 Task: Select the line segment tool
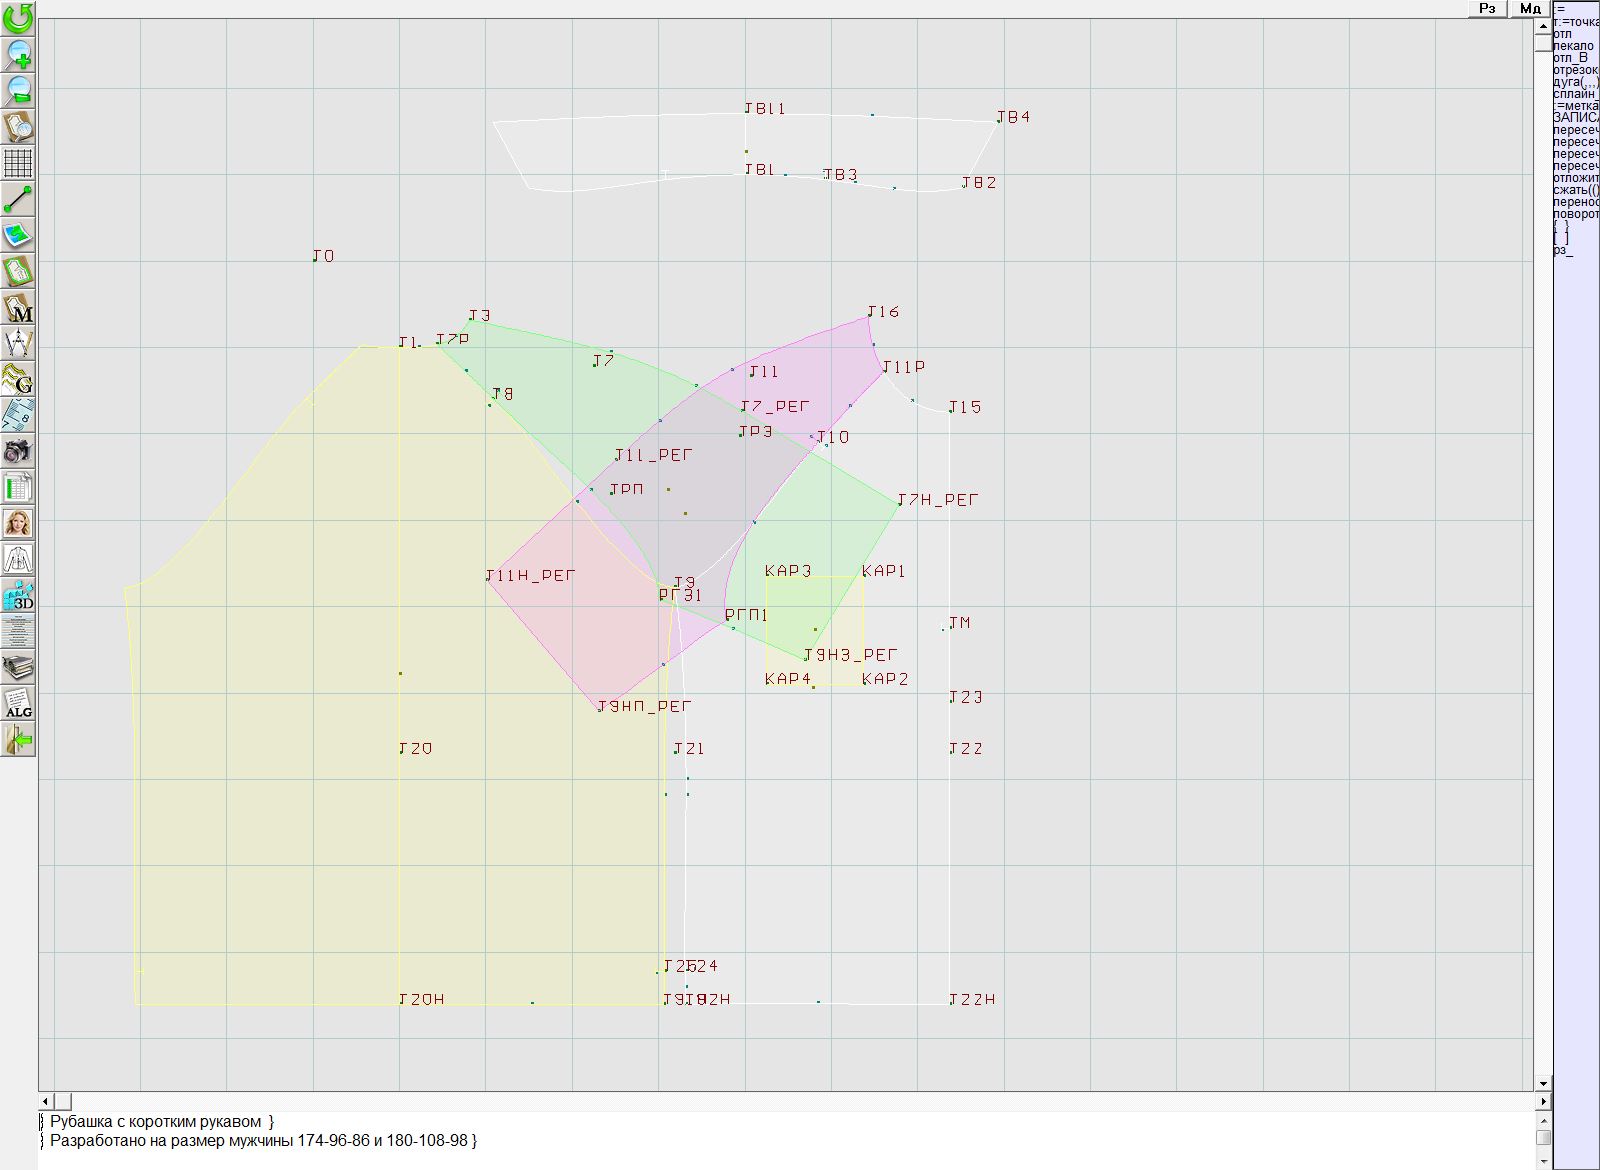pyautogui.click(x=18, y=199)
